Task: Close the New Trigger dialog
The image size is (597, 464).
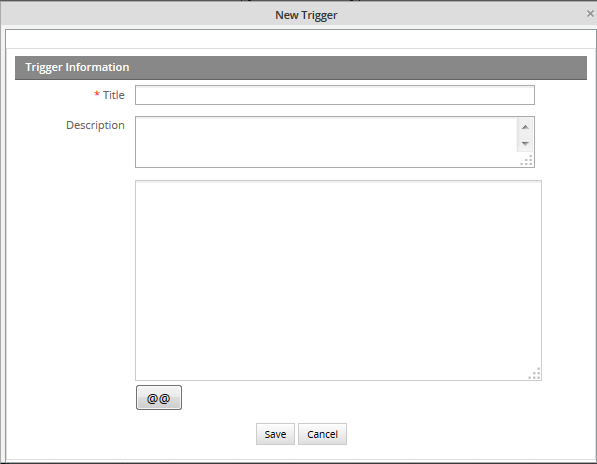Action: click(590, 14)
